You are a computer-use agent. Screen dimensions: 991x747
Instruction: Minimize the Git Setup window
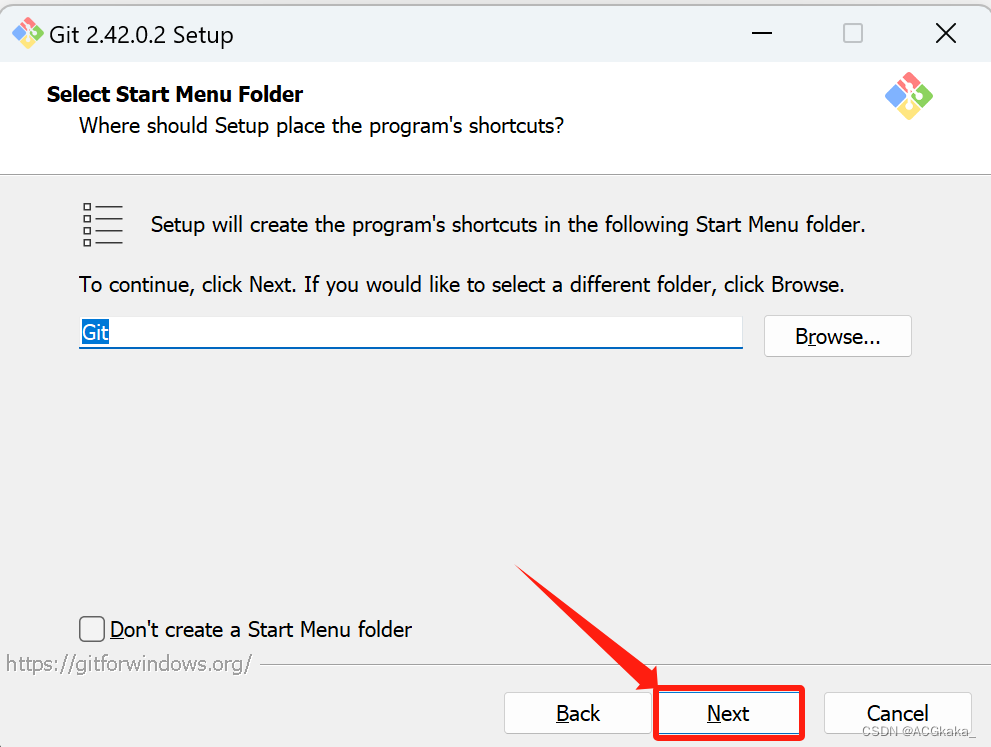tap(762, 33)
